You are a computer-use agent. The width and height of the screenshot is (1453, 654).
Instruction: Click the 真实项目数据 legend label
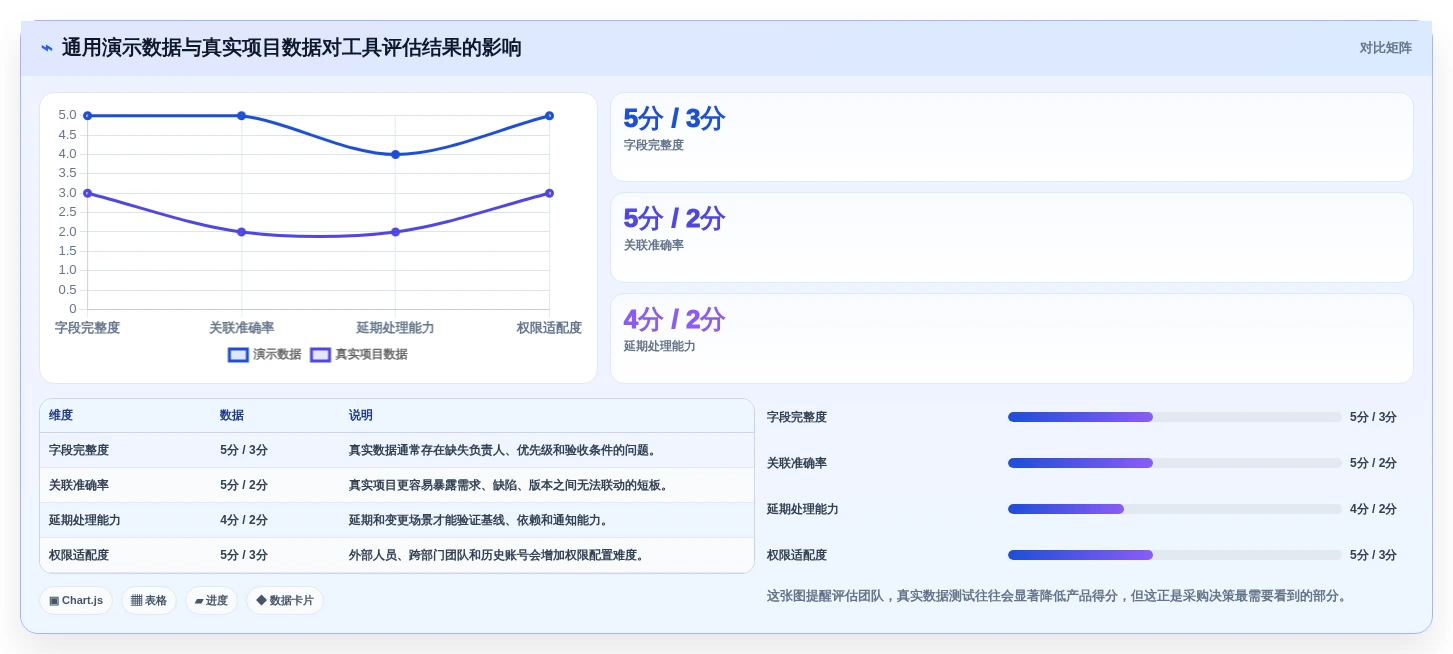[x=371, y=355]
